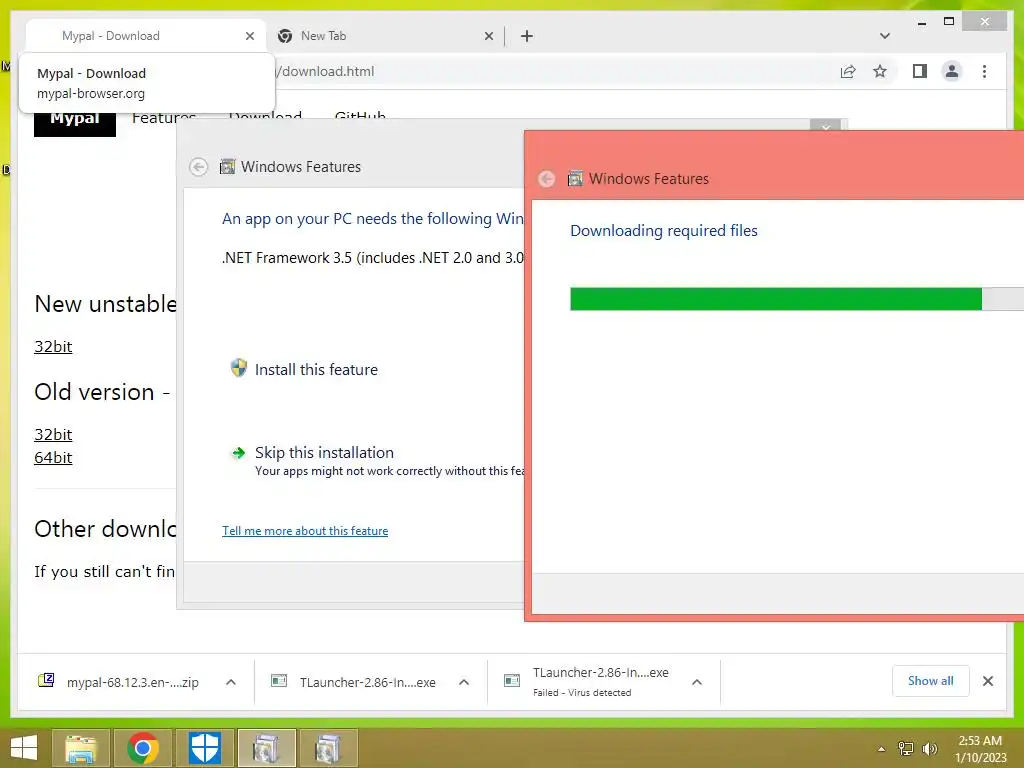Open Chrome three-dot menu
The height and width of the screenshot is (768, 1024).
pos(984,71)
